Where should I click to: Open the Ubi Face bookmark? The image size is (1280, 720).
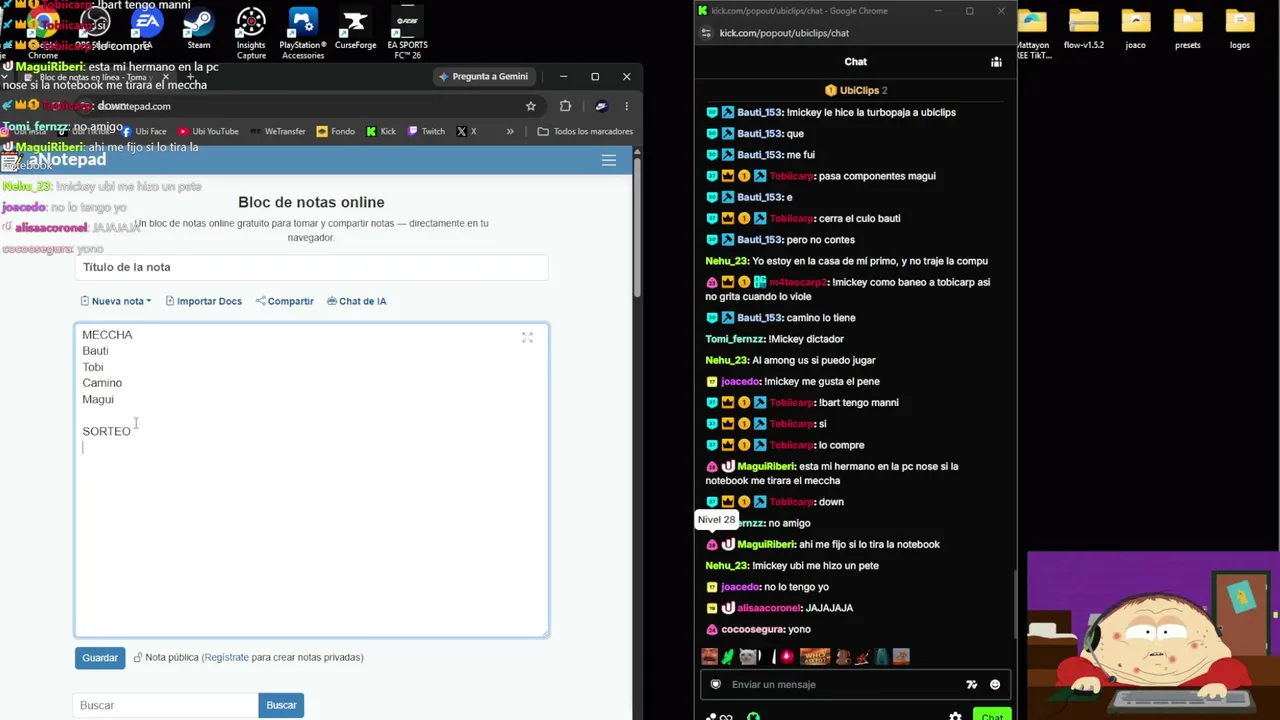[144, 131]
